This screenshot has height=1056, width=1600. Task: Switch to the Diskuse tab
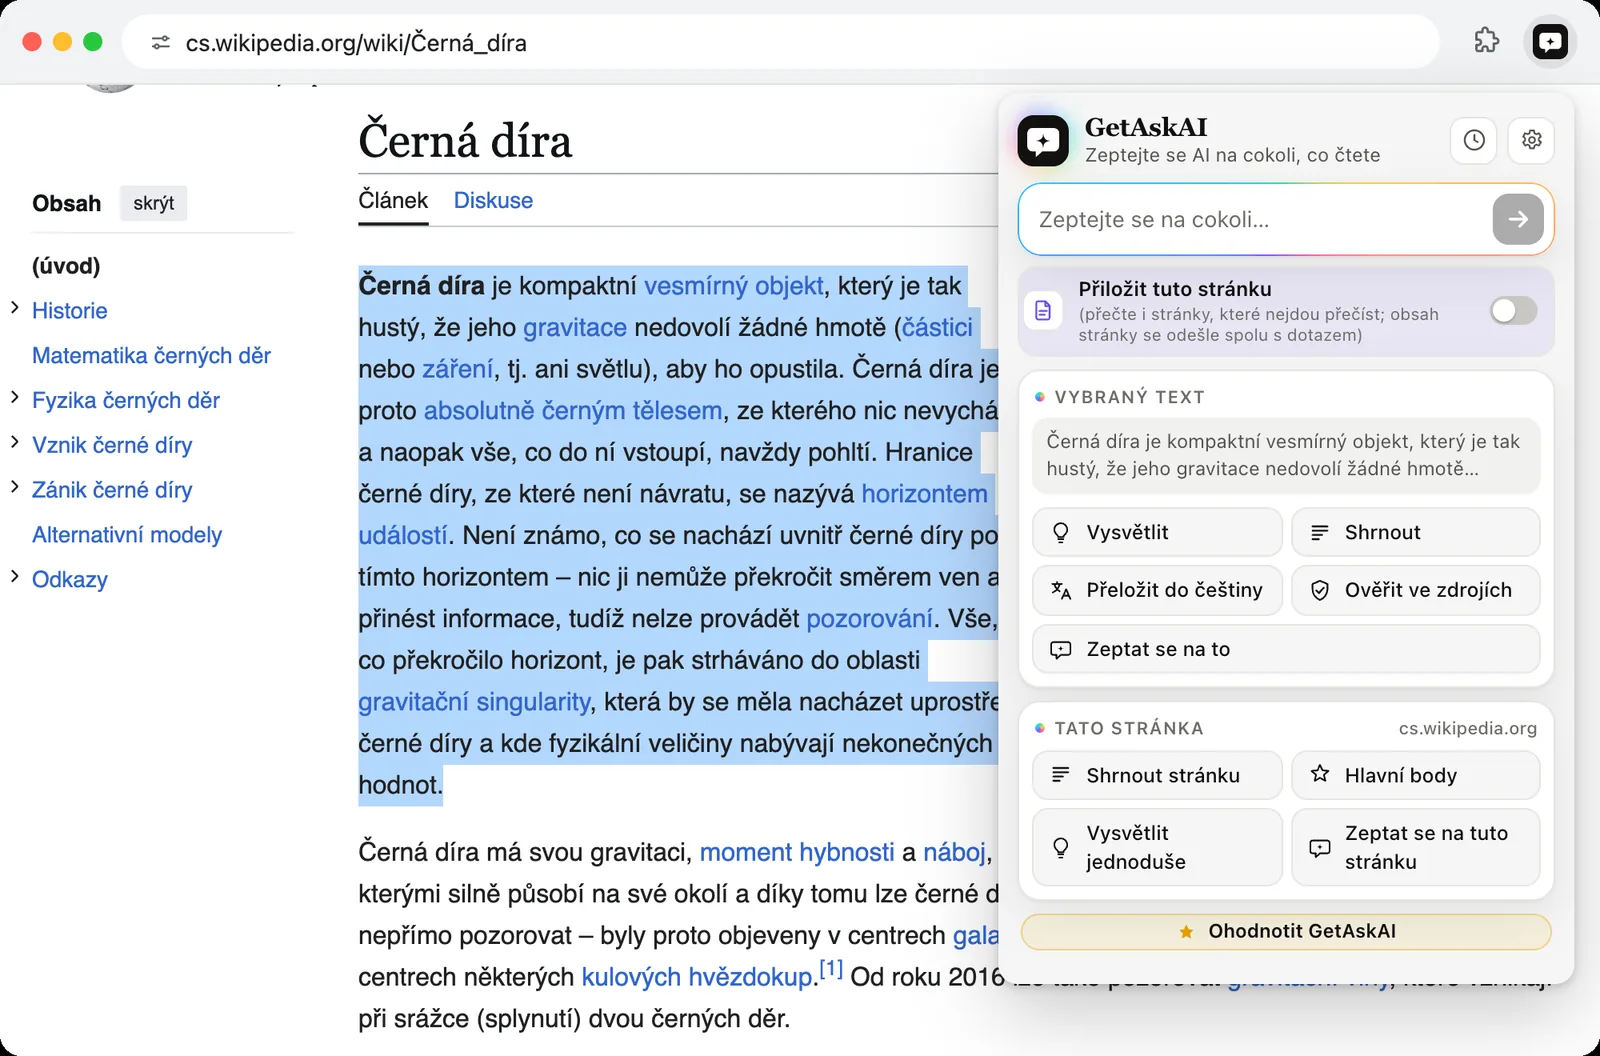point(493,200)
